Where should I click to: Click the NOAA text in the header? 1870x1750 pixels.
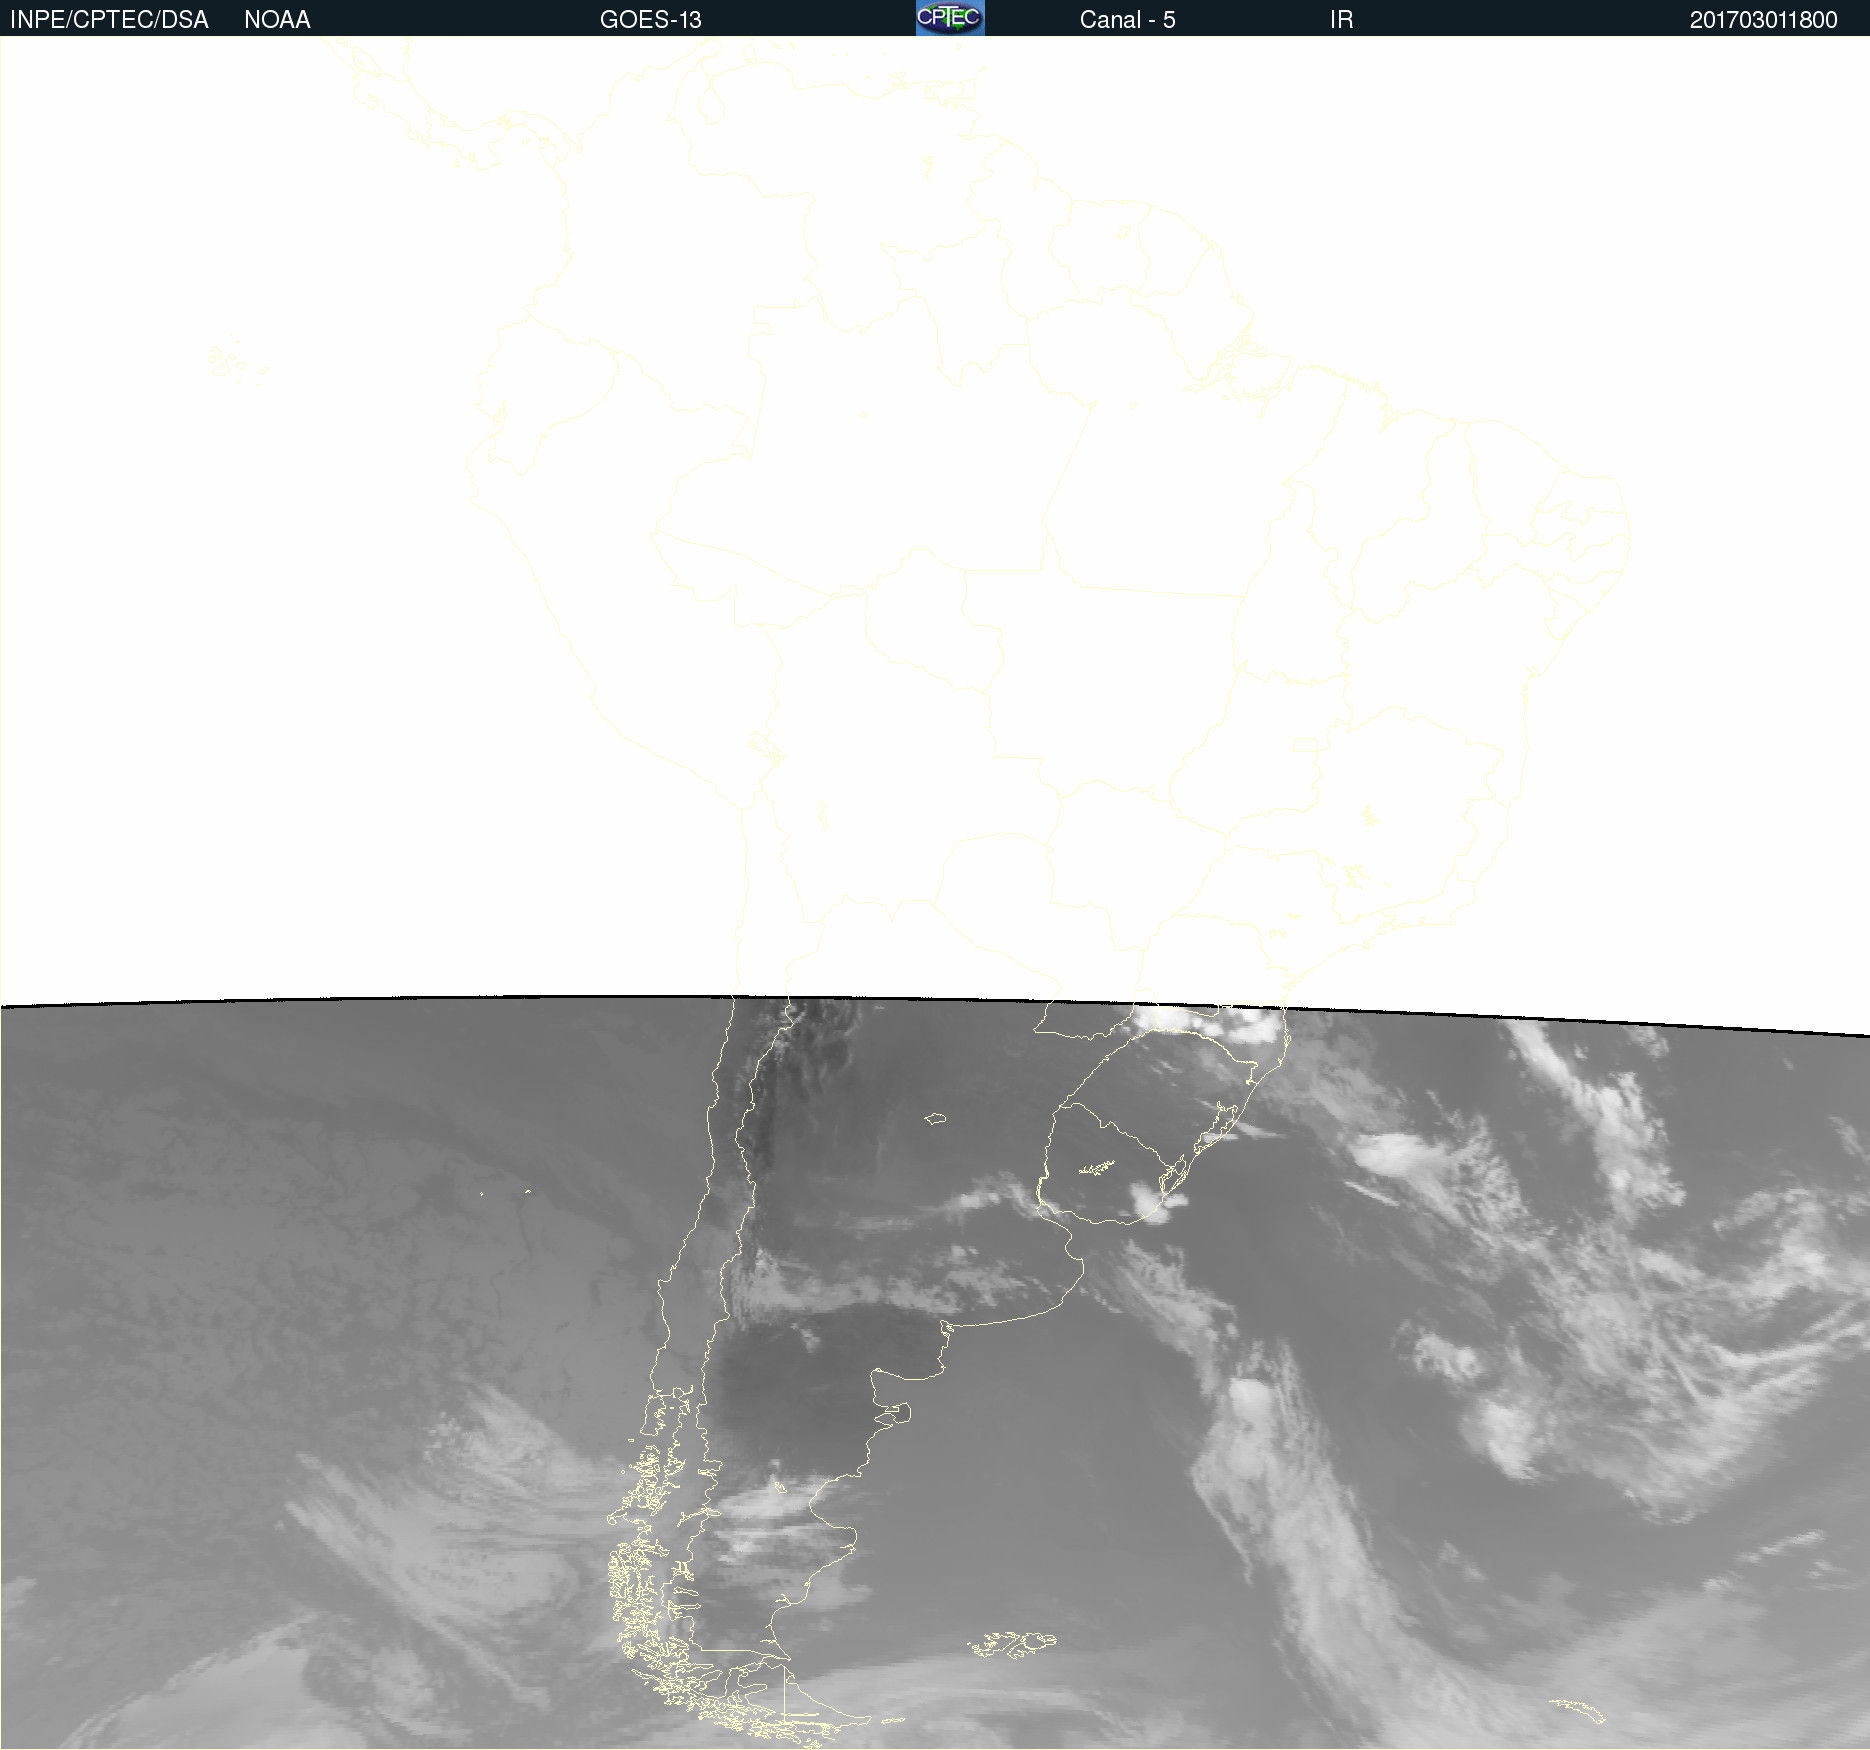tap(277, 20)
